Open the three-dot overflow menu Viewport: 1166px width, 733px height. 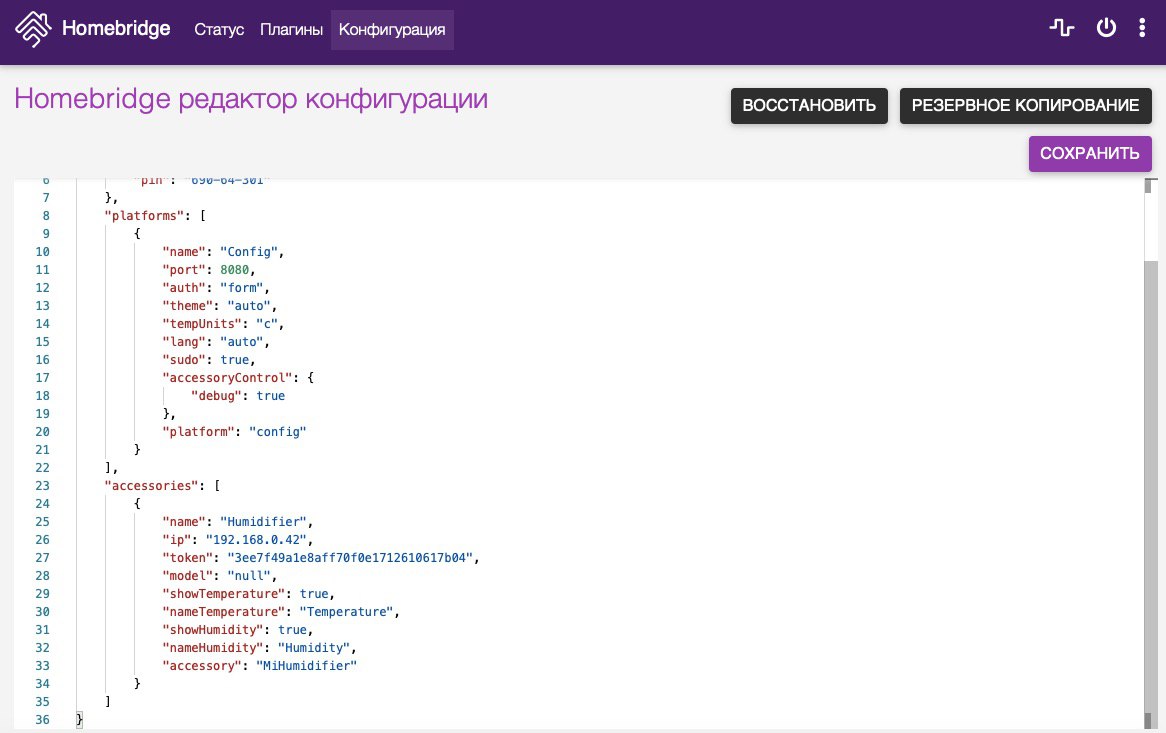[1141, 28]
